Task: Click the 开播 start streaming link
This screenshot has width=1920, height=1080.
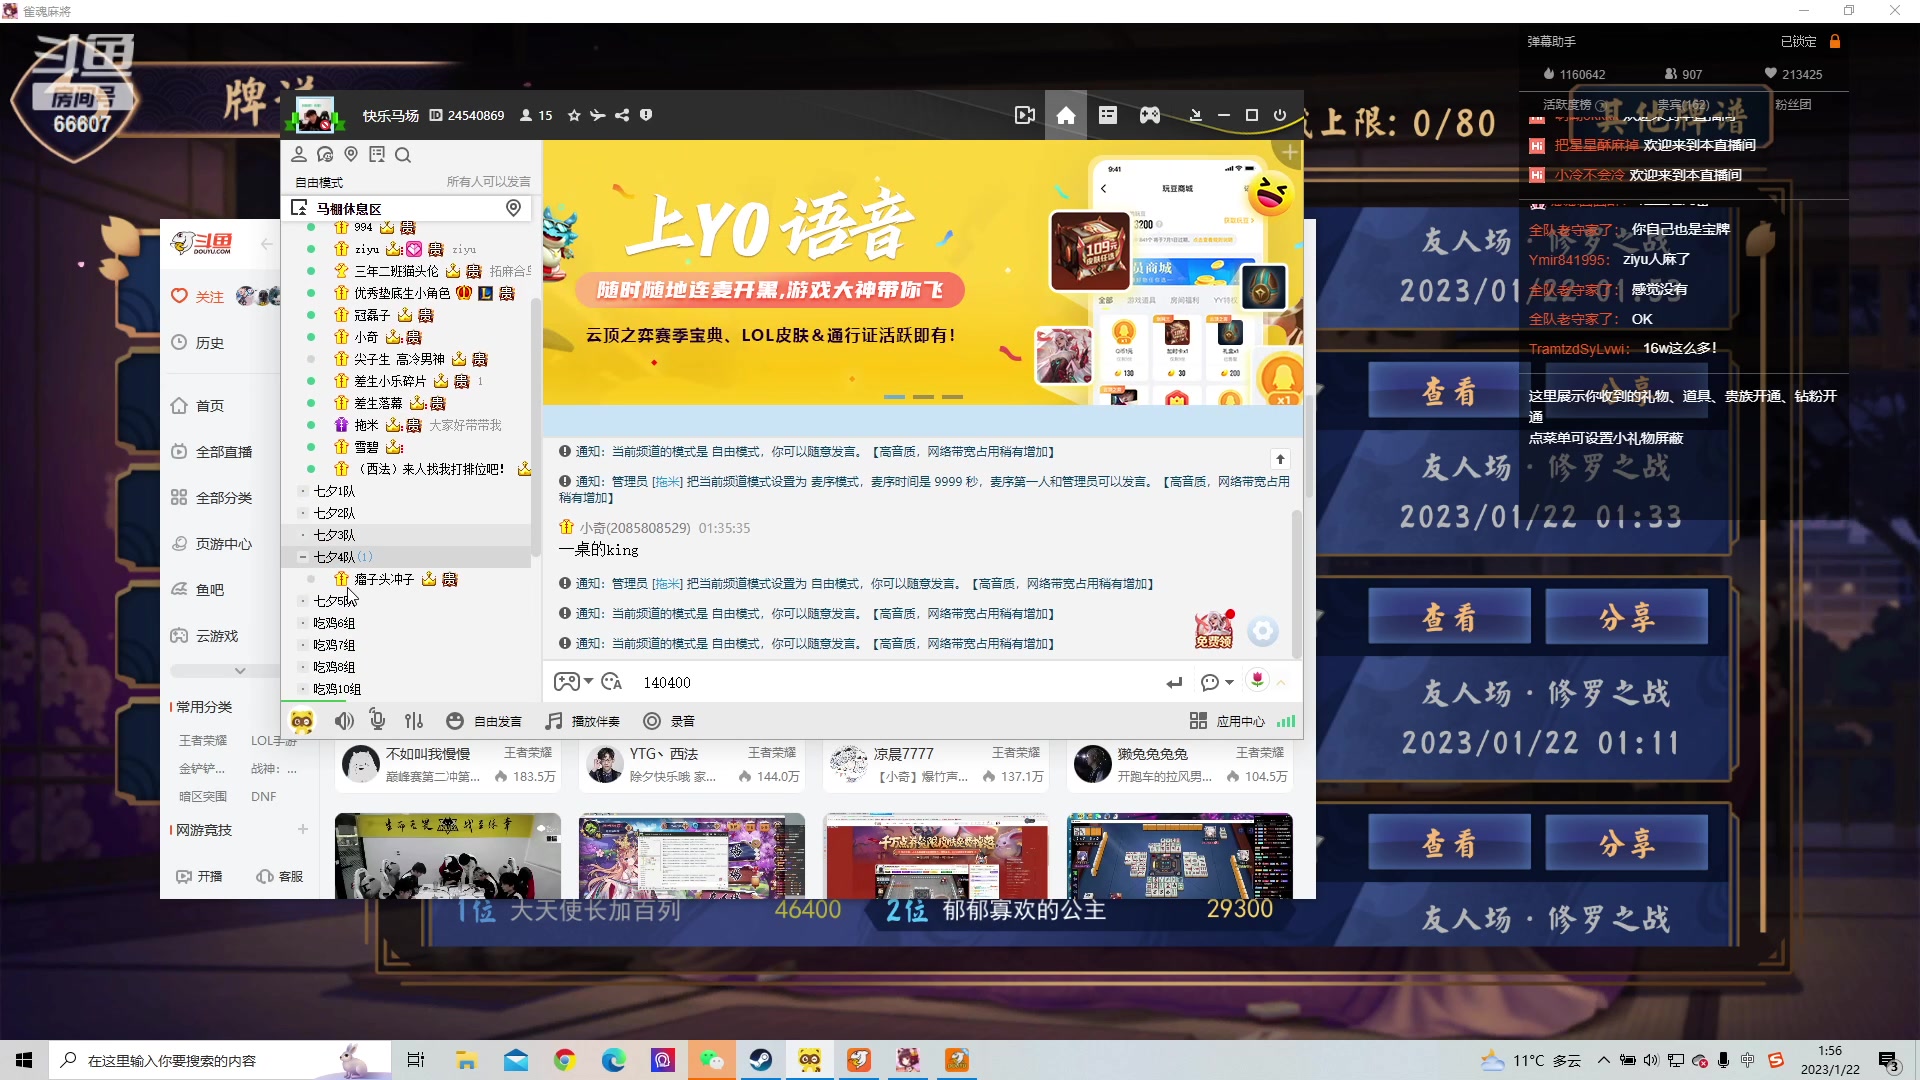Action: [200, 876]
